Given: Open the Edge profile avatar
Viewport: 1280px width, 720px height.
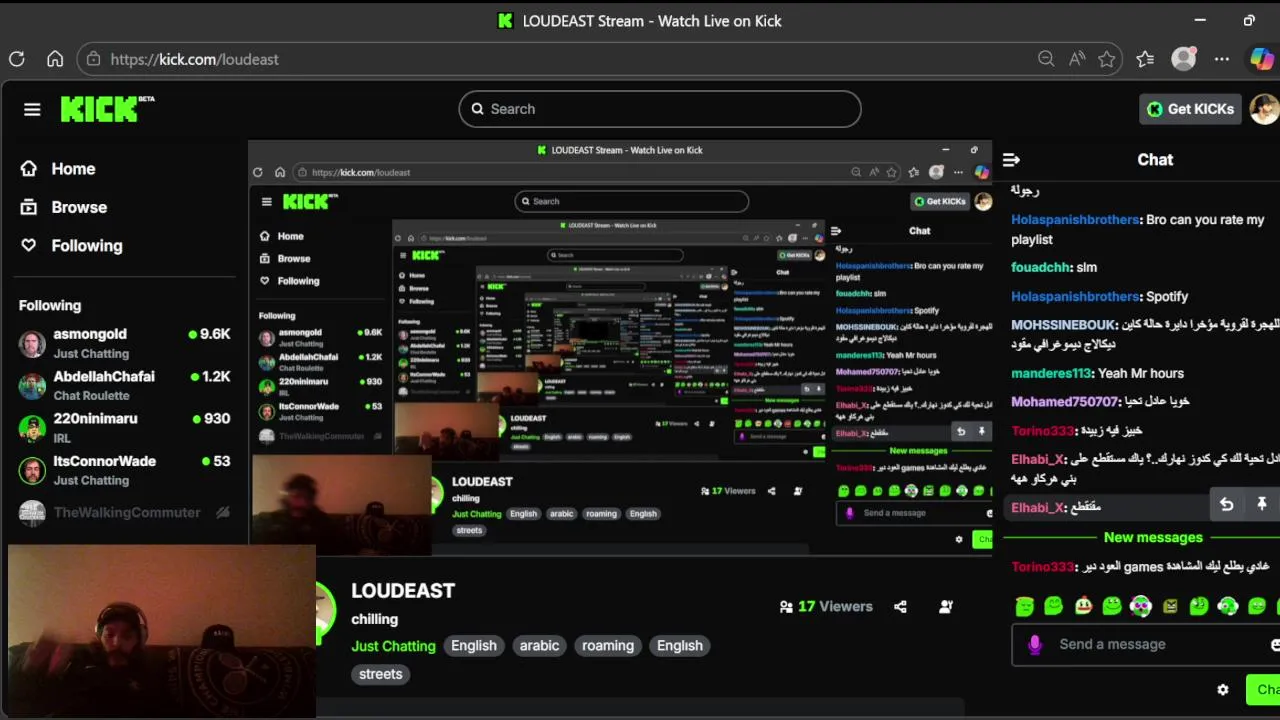Looking at the screenshot, I should (1184, 59).
